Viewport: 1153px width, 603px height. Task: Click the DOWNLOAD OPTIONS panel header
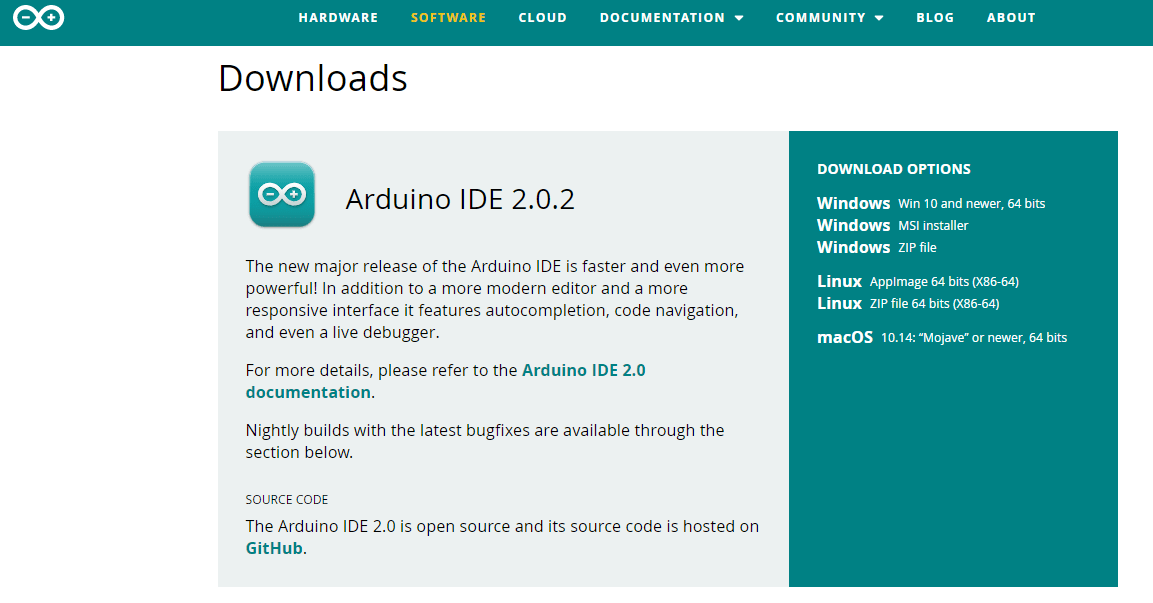pyautogui.click(x=894, y=169)
